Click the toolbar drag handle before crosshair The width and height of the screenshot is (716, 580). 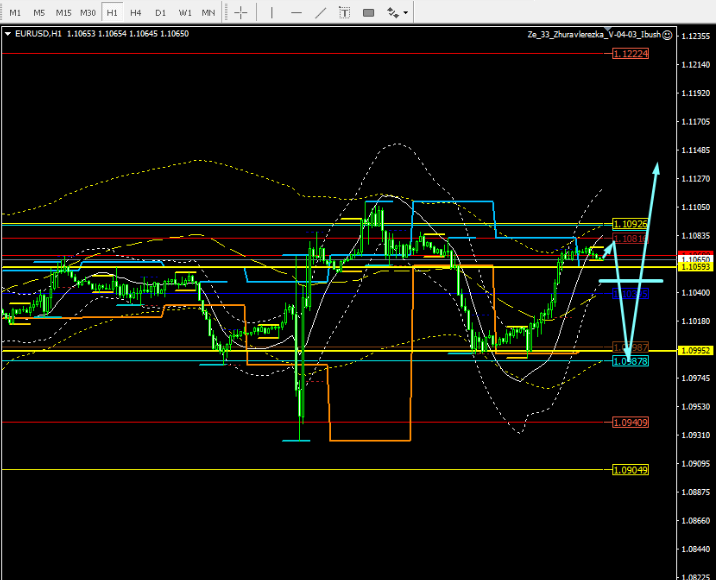coord(225,13)
